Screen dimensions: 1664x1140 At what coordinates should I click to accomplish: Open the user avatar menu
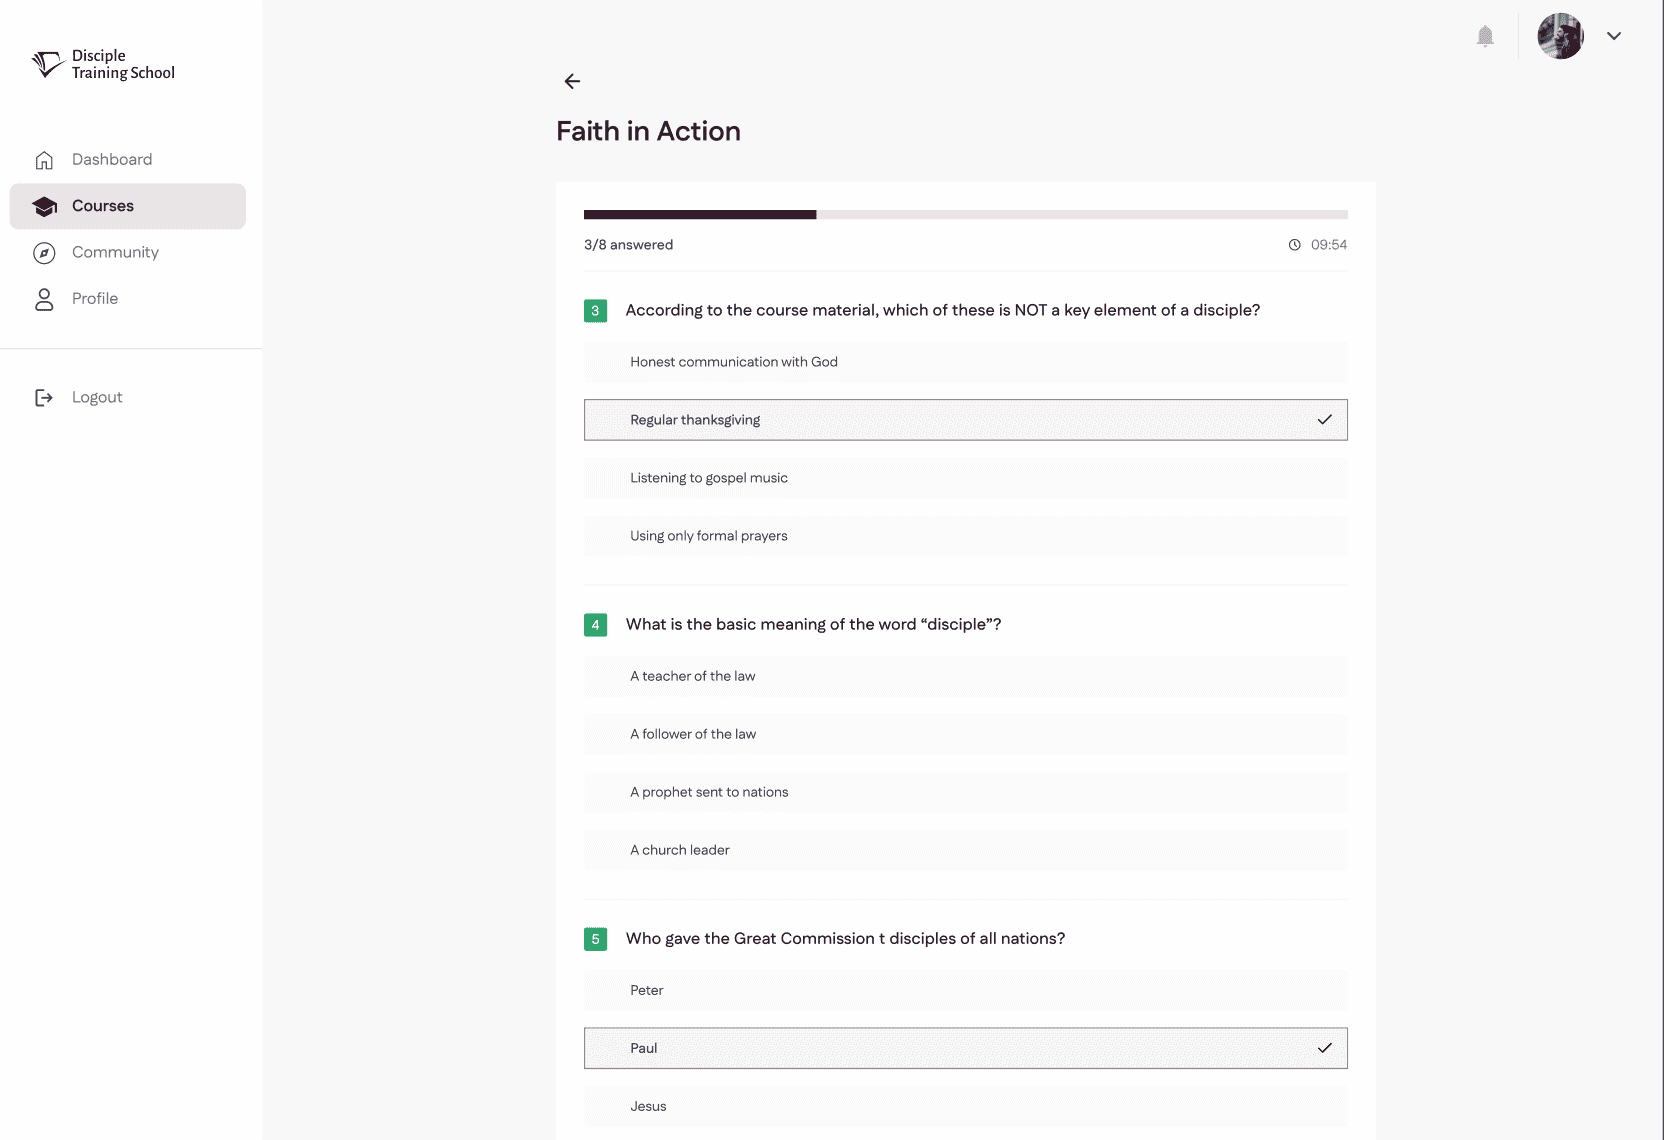(x=1560, y=36)
